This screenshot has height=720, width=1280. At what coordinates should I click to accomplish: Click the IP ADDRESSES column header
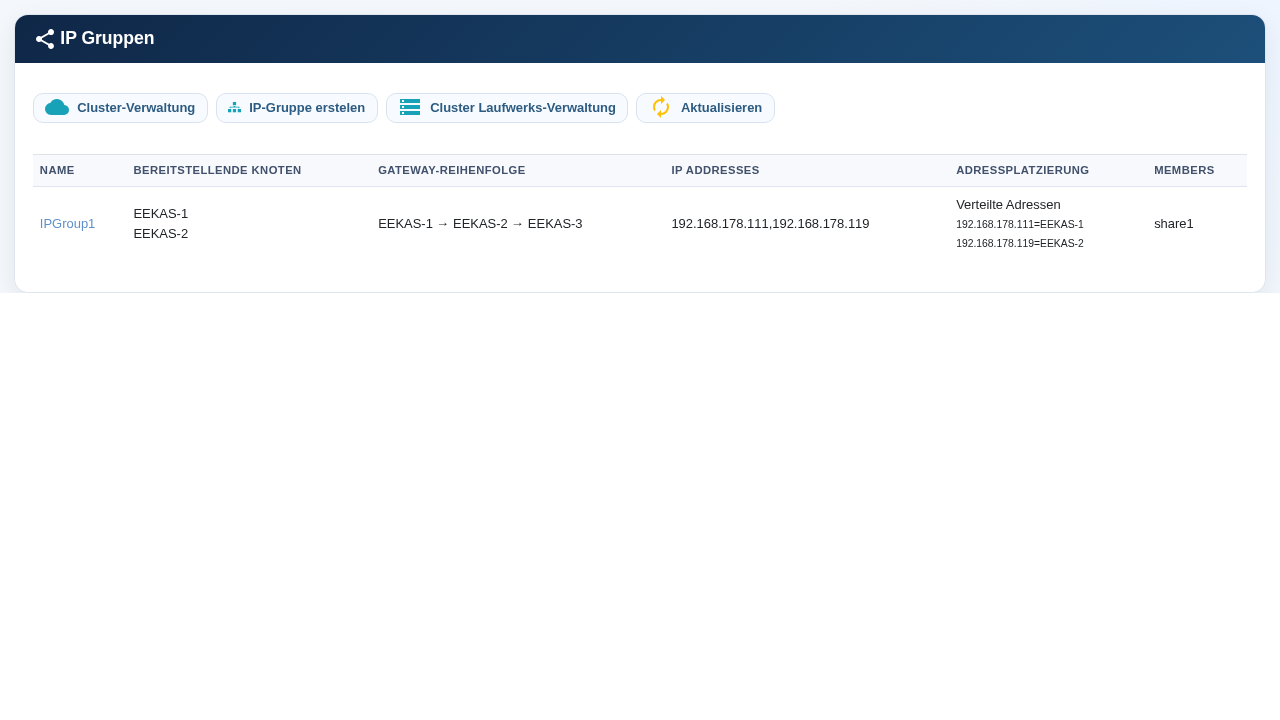tap(715, 170)
